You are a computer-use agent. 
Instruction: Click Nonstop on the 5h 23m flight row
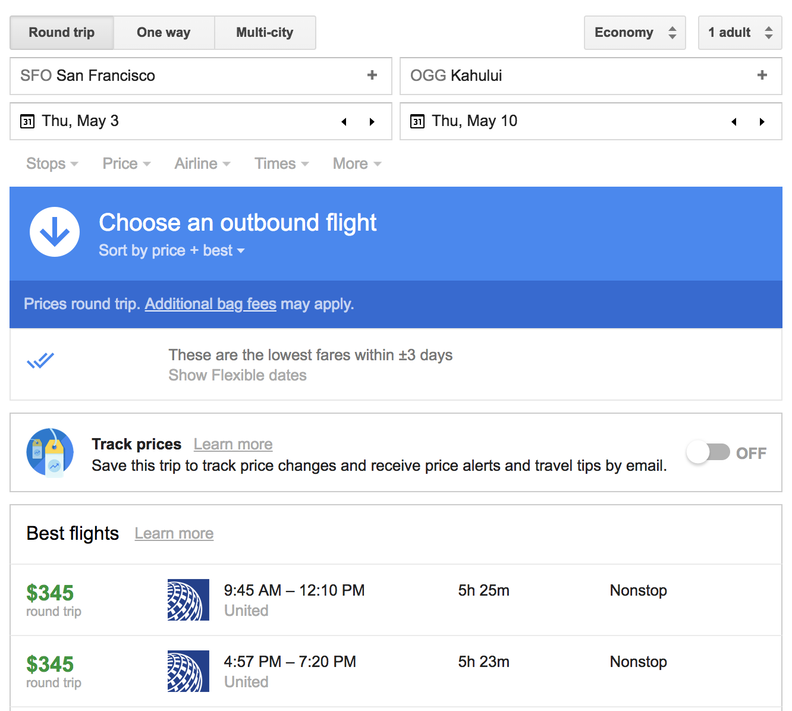[638, 662]
